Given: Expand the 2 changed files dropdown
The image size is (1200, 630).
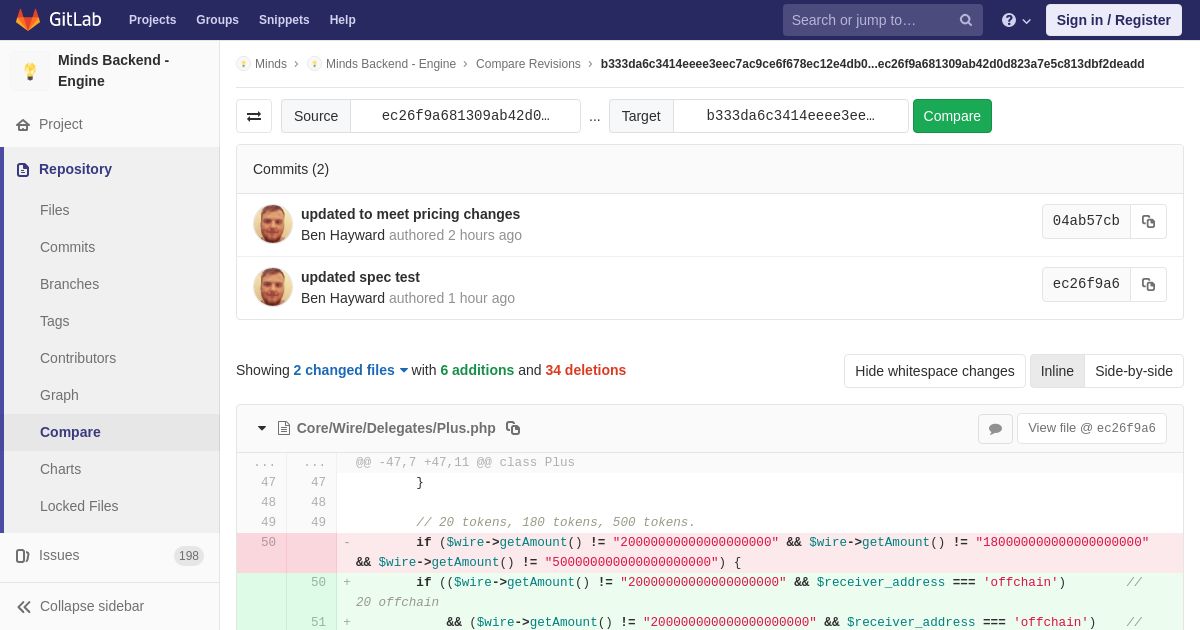Looking at the screenshot, I should pos(350,370).
